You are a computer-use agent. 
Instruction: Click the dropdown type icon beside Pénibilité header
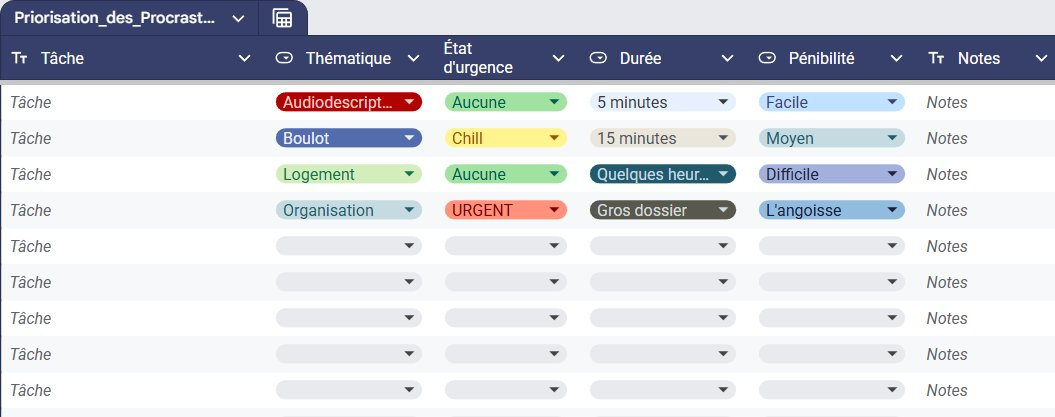click(x=767, y=59)
